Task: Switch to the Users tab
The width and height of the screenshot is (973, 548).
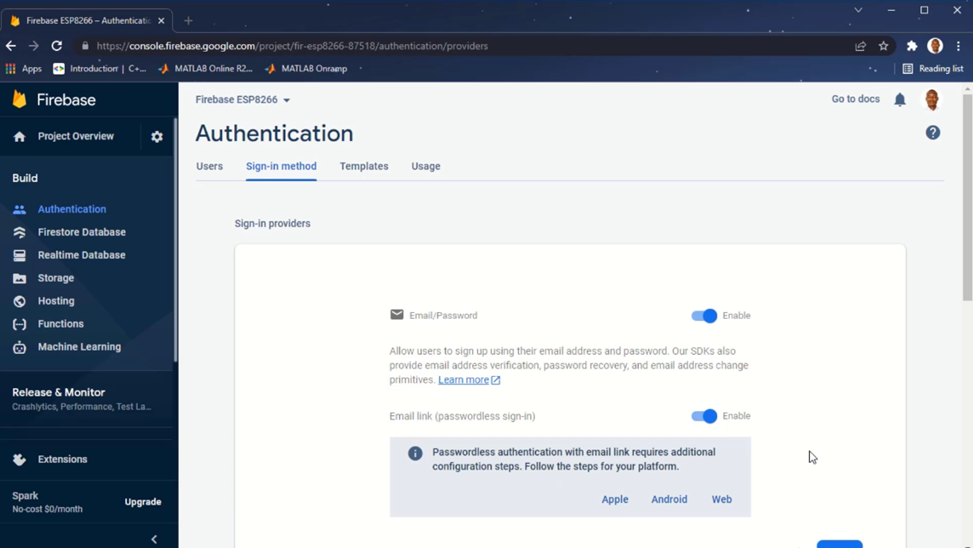Action: click(209, 166)
